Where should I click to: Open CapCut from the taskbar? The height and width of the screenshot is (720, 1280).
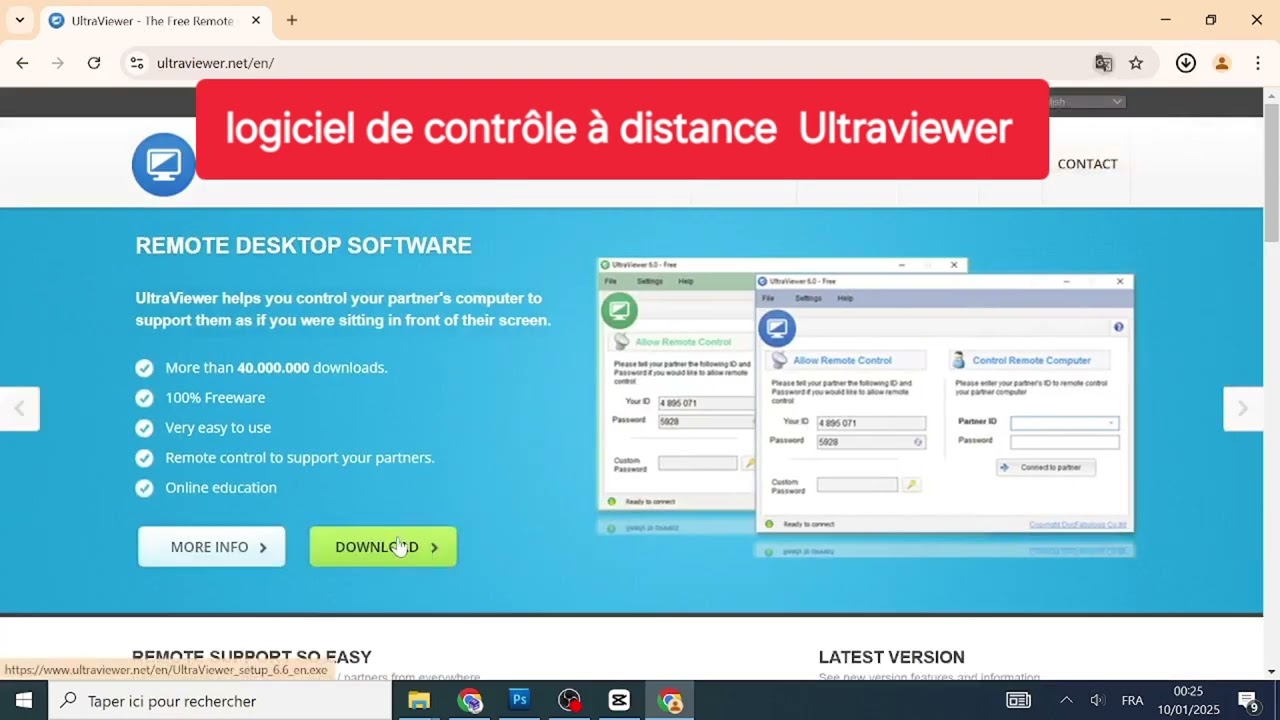[x=619, y=700]
